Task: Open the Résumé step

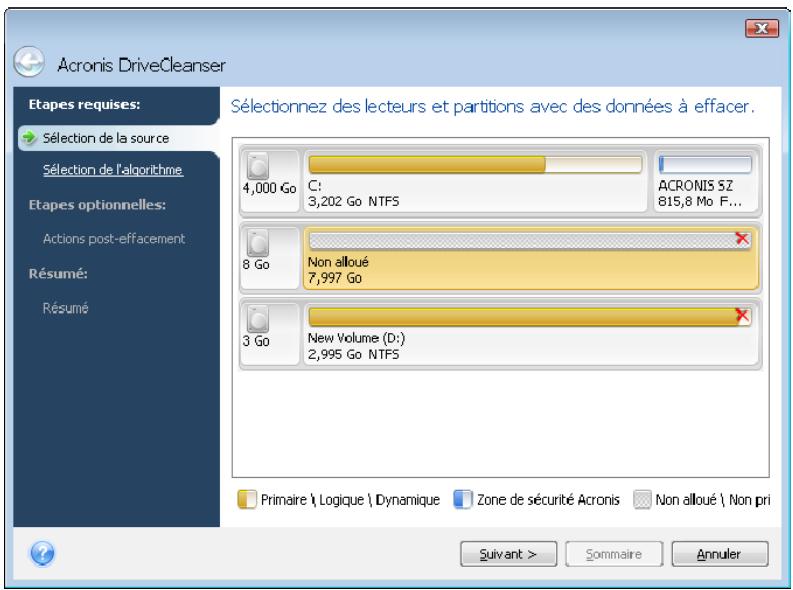Action: click(x=65, y=308)
